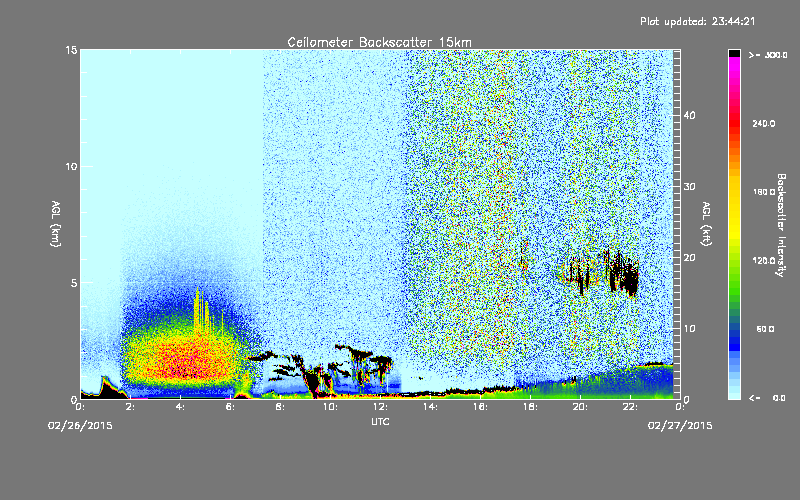Select the "UTC" x-axis label

[x=380, y=421]
